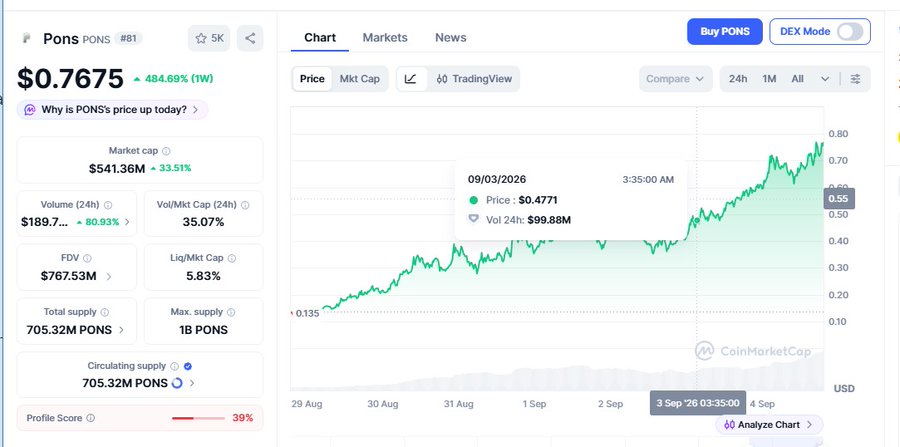
Task: Click Vol/Mkt Cap (24h) info icon
Action: coord(245,205)
